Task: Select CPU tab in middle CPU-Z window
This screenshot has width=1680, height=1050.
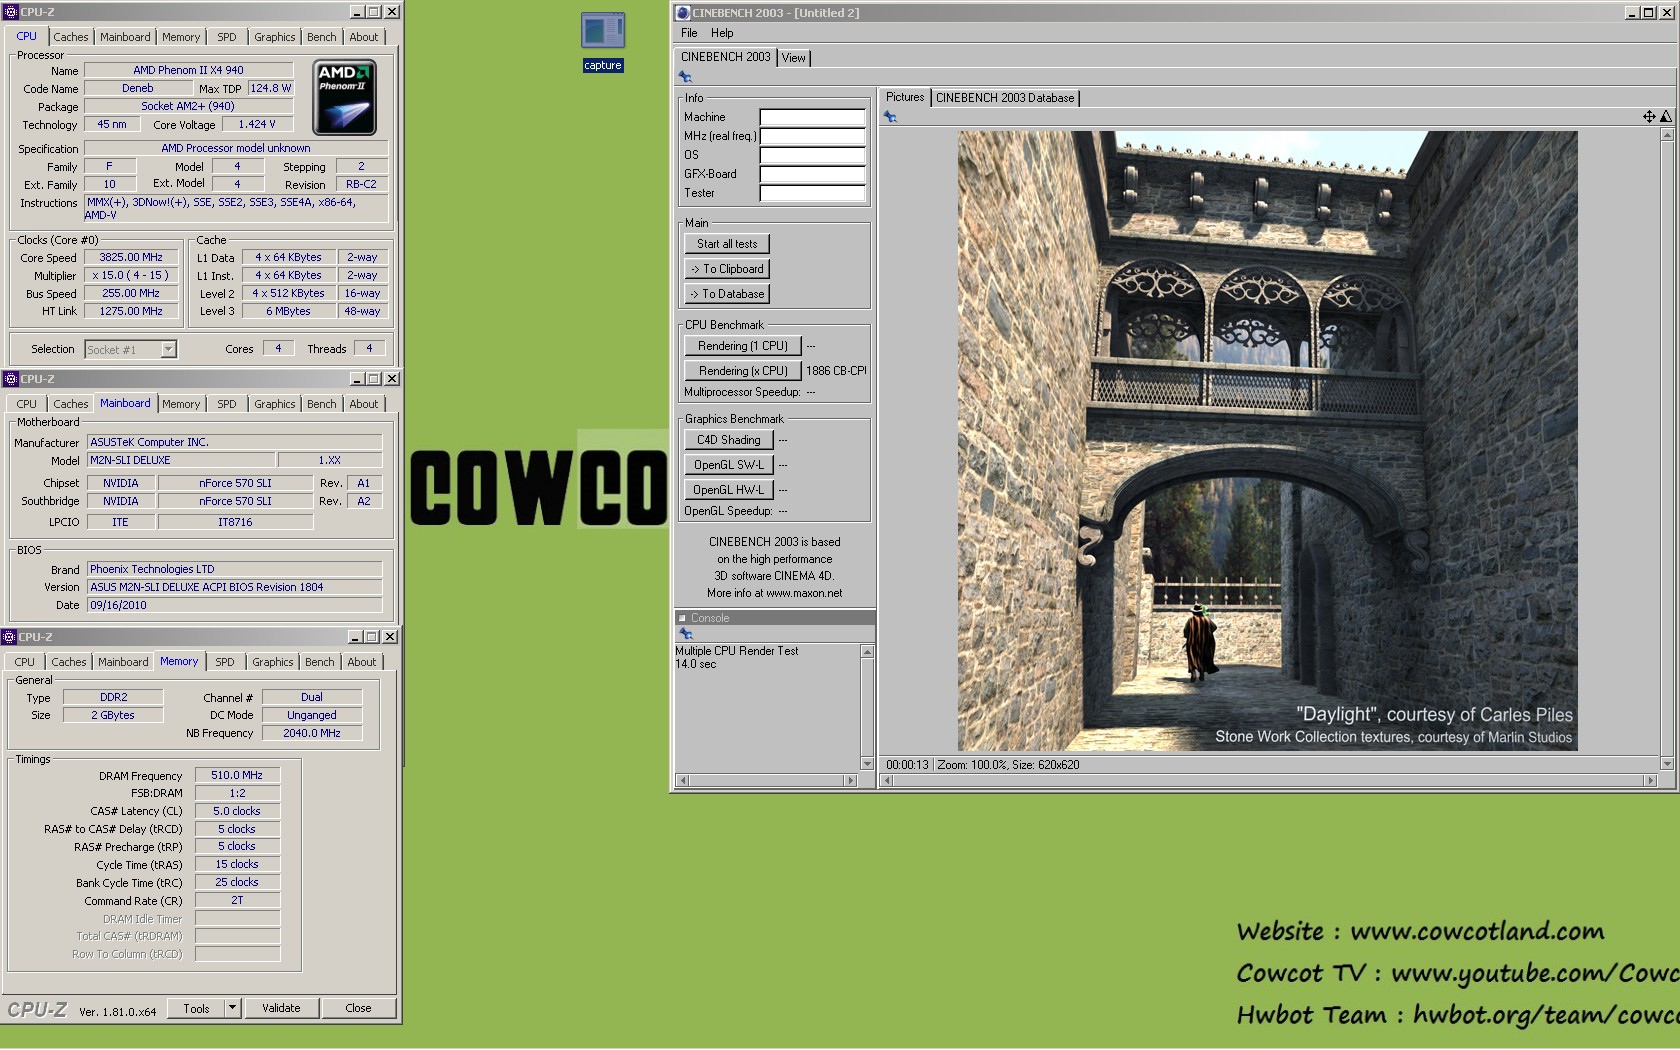Action: click(27, 404)
